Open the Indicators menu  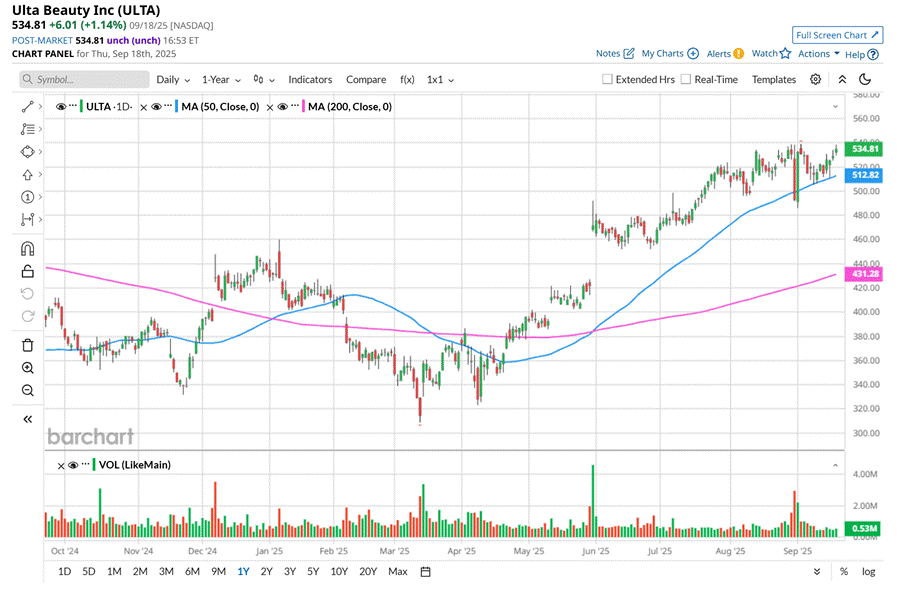pyautogui.click(x=310, y=80)
